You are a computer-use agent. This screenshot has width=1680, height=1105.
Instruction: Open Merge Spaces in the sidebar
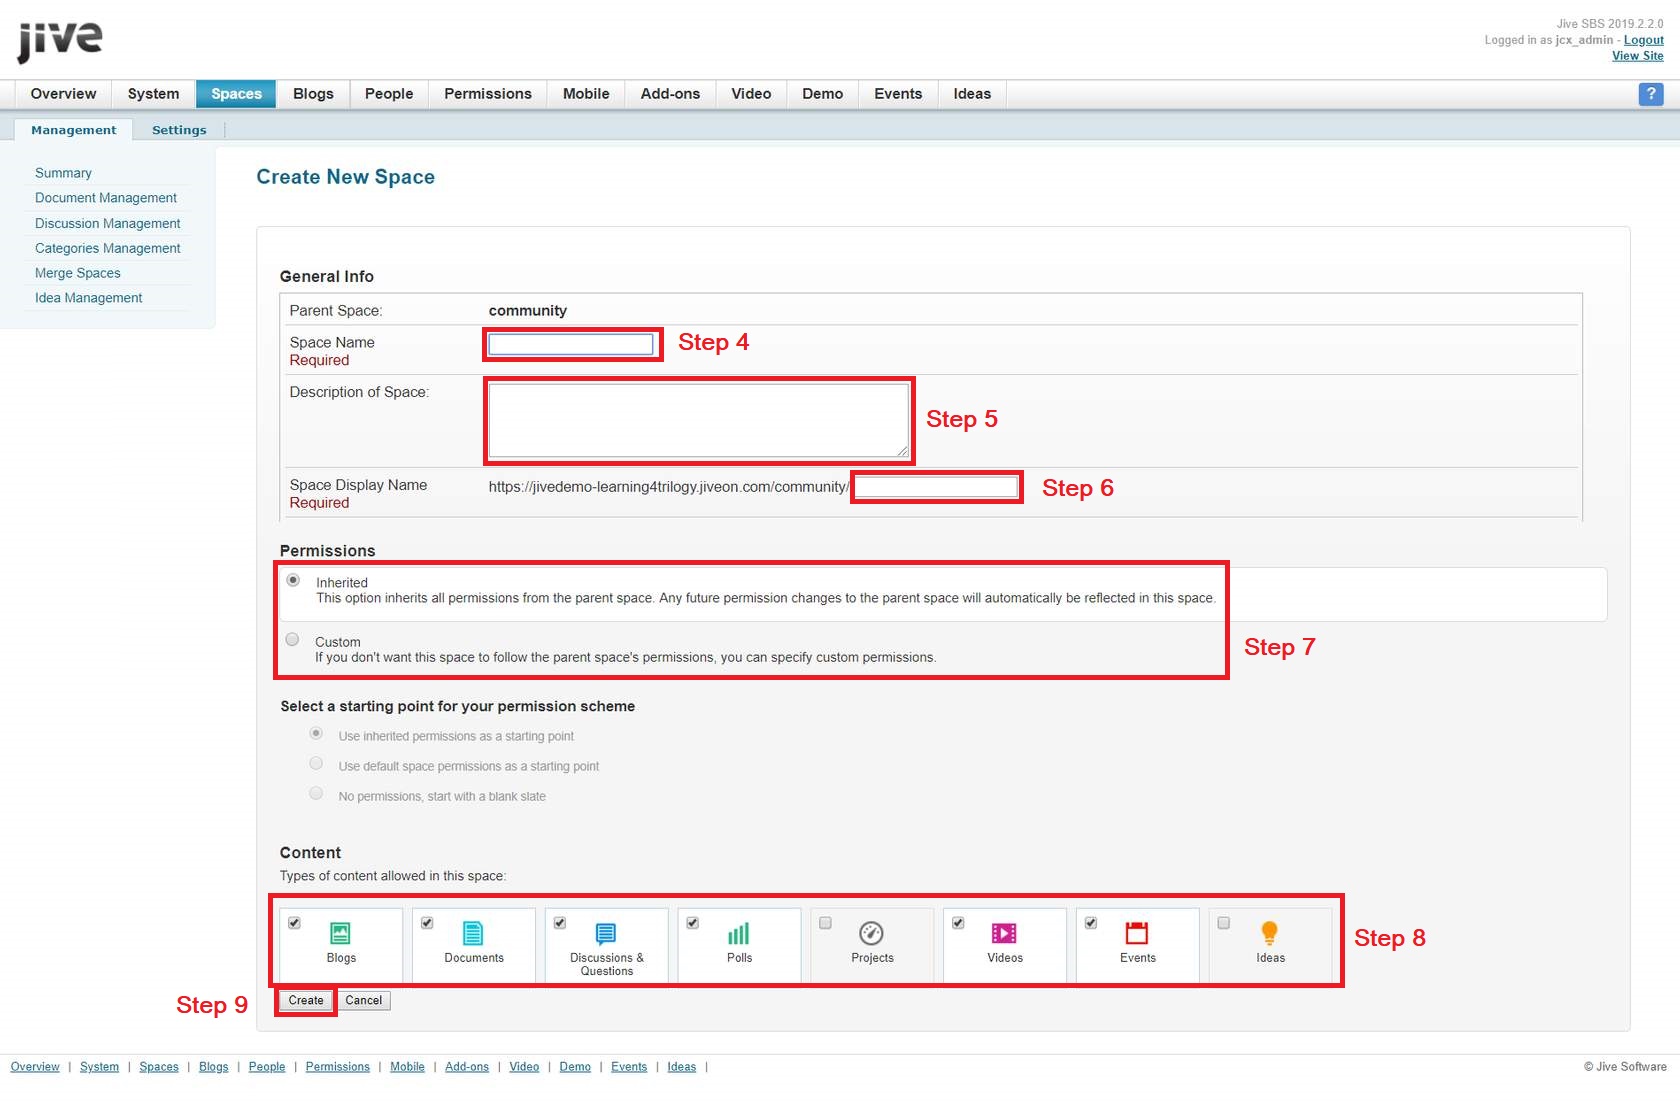click(x=78, y=273)
